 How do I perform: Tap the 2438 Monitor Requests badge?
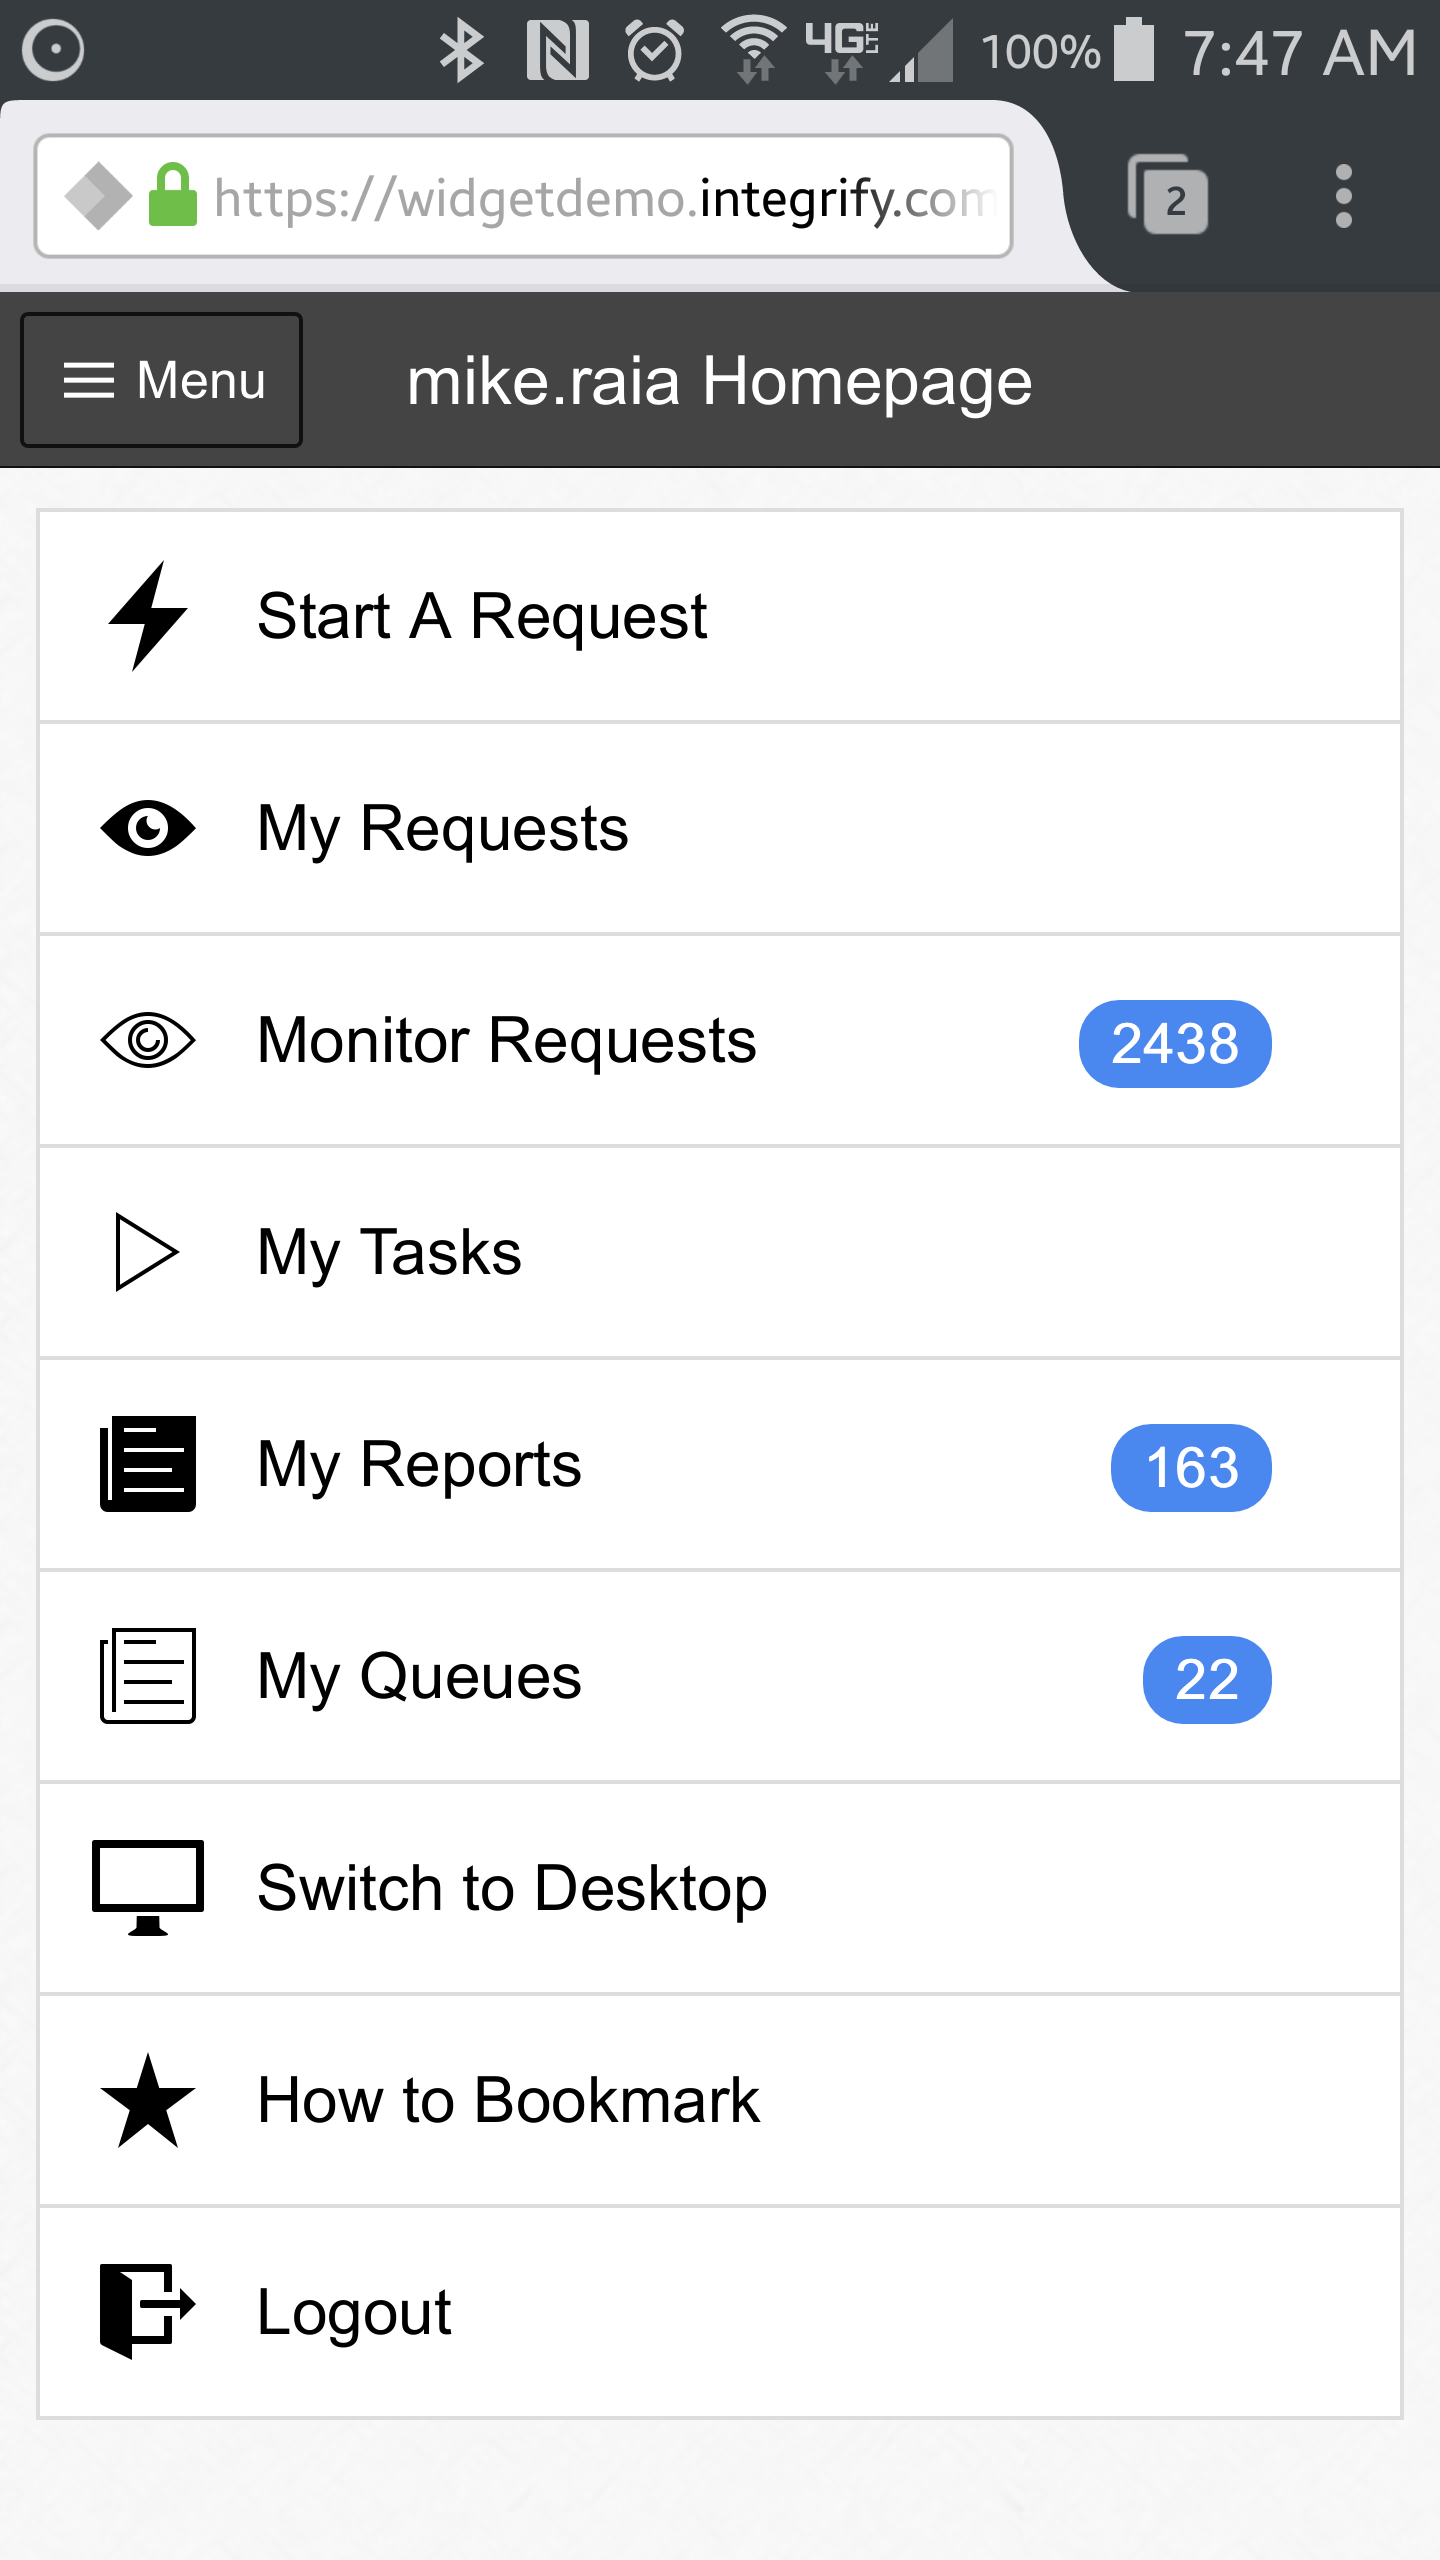1175,1043
